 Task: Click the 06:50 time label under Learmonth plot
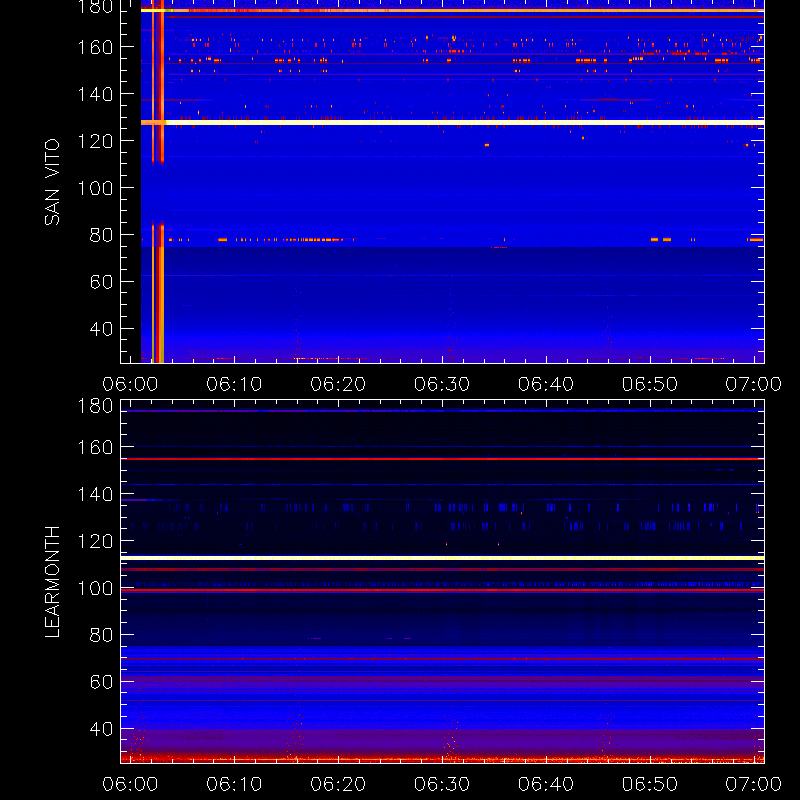649,784
